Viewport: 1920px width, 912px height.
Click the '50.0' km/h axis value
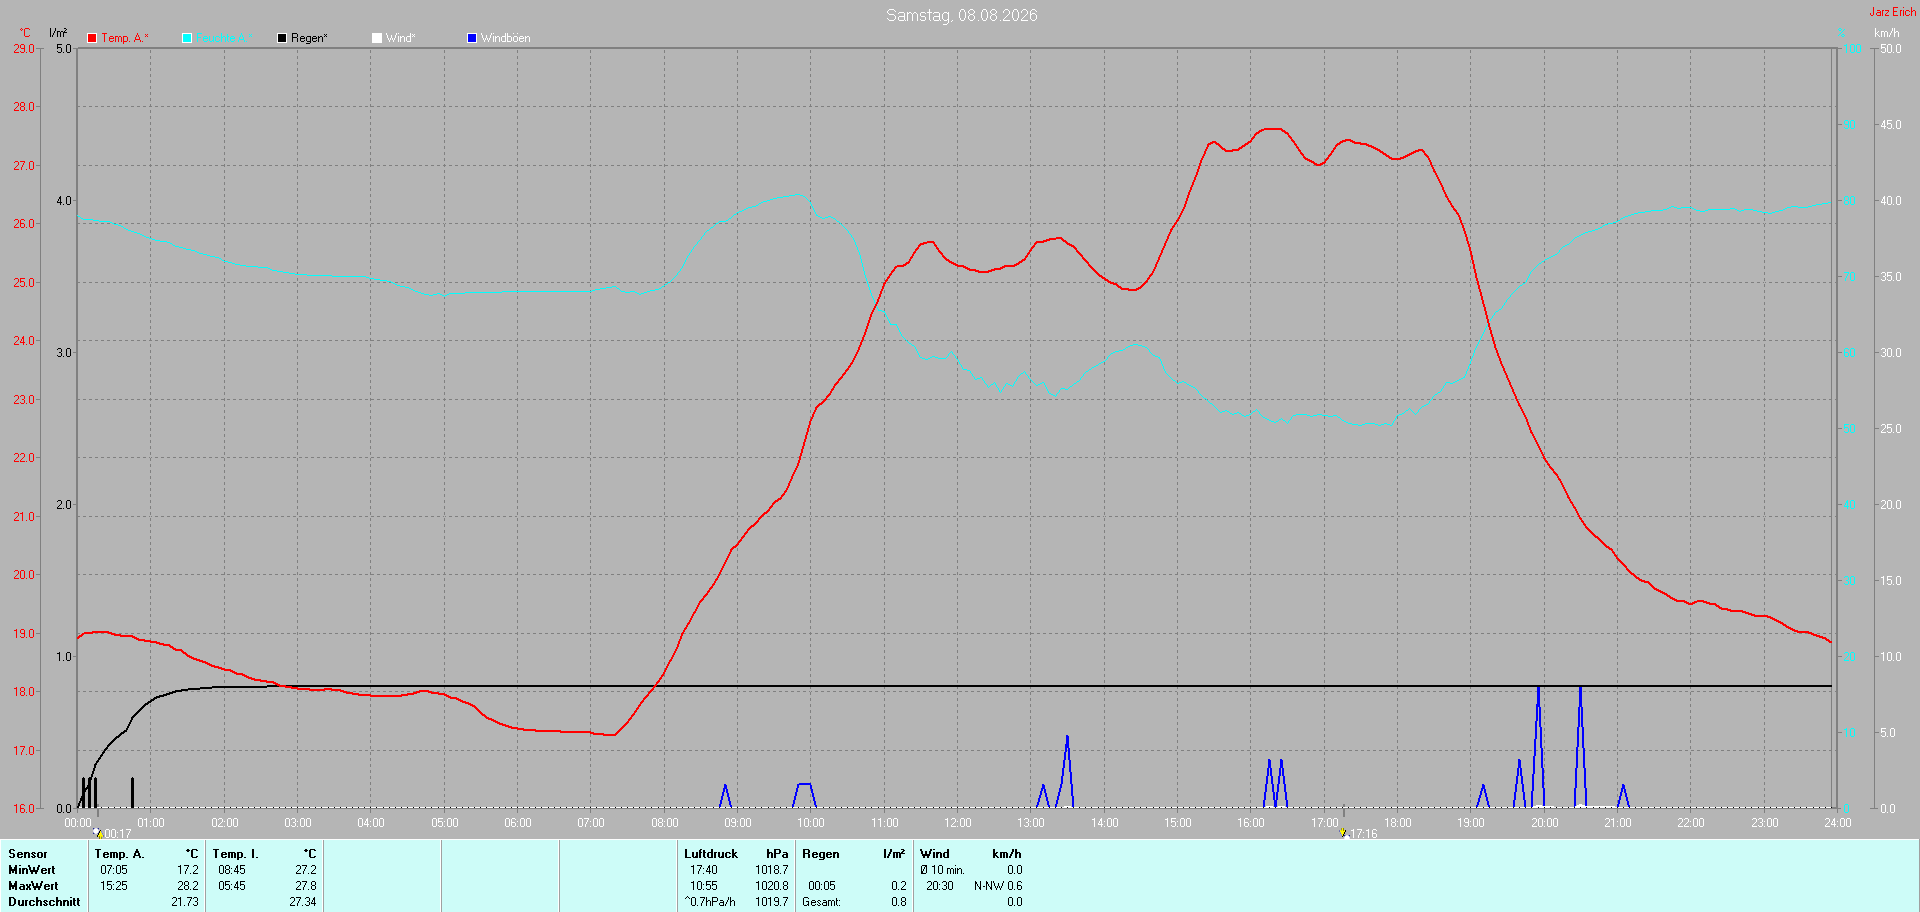click(1891, 48)
